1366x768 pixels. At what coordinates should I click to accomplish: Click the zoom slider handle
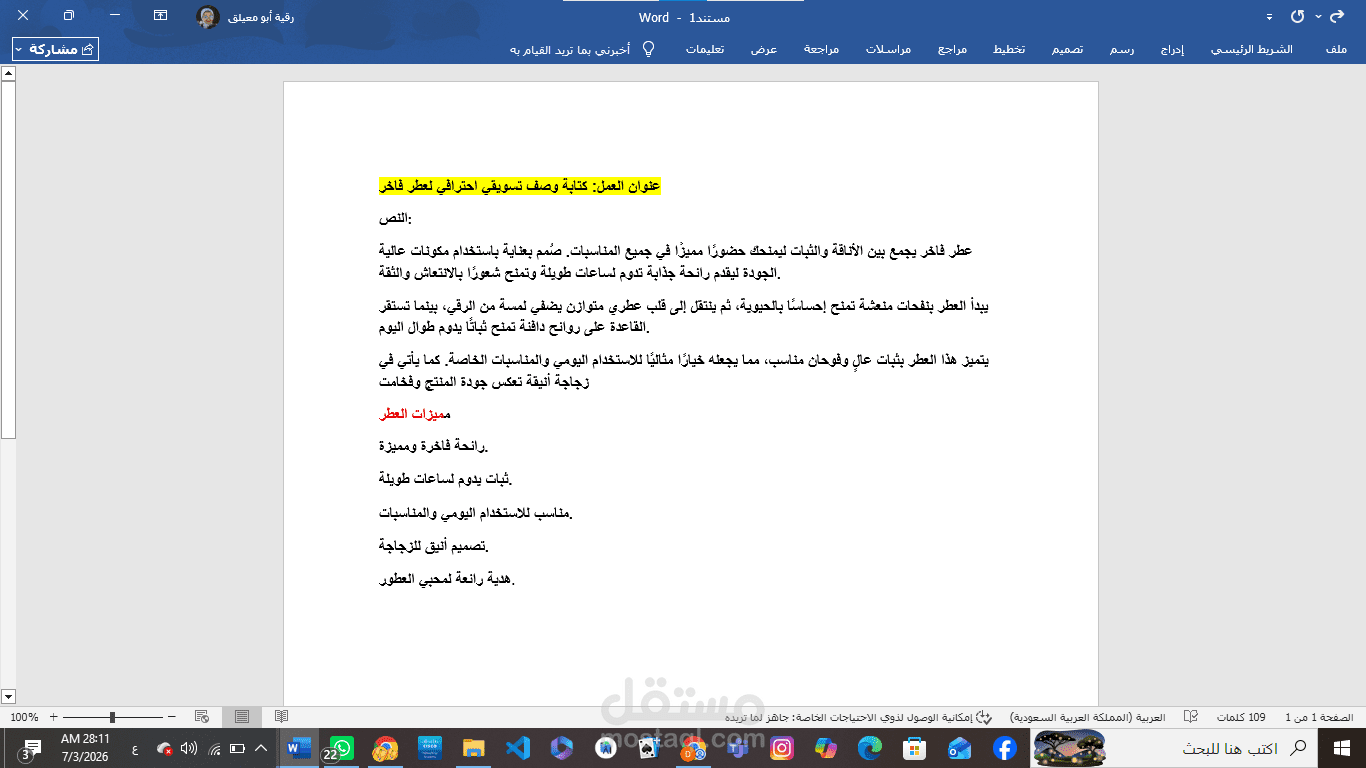click(112, 717)
